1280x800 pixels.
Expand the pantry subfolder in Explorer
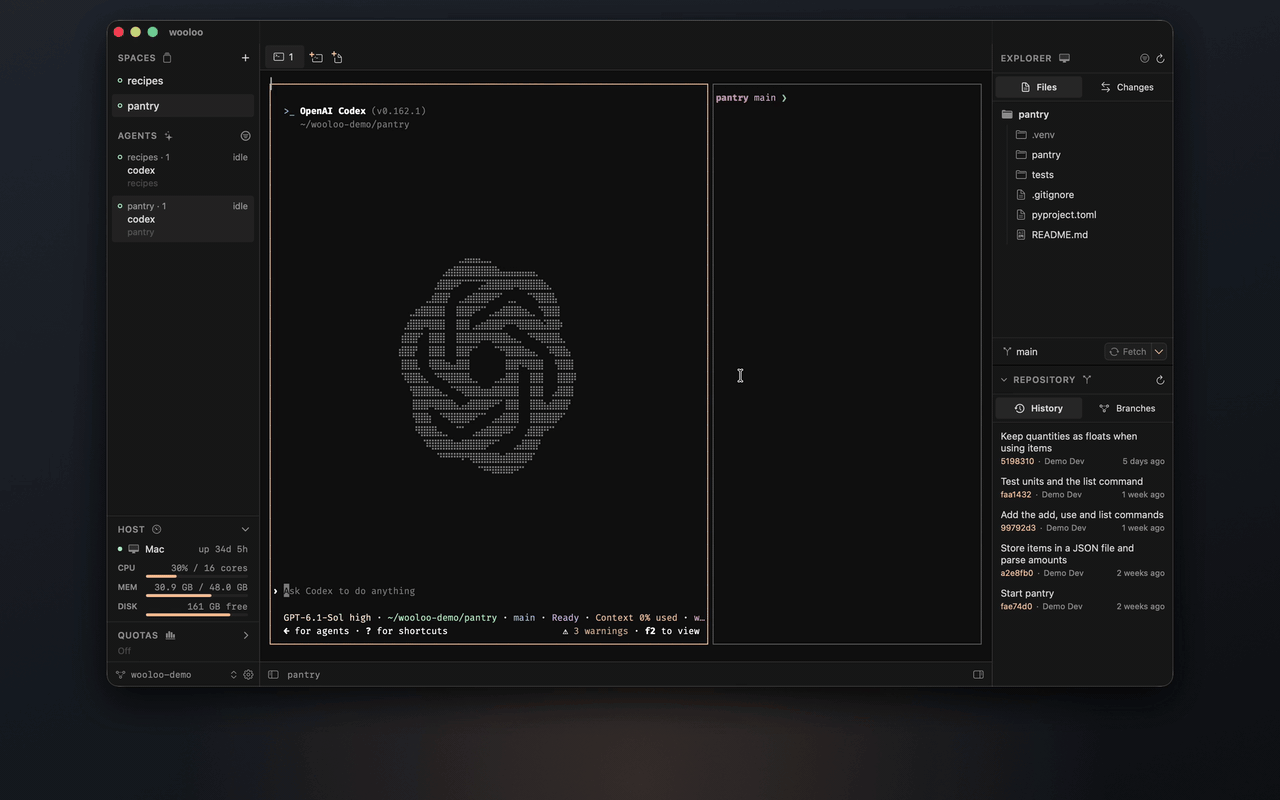click(x=1083, y=155)
